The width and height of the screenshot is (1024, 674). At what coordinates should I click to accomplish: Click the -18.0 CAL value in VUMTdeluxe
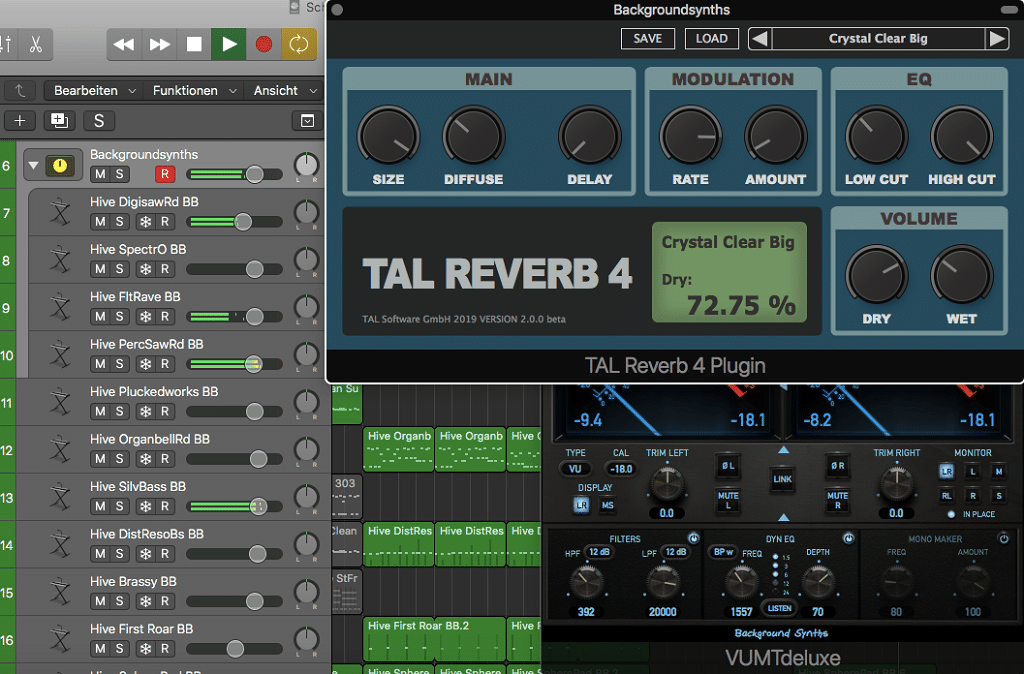point(620,468)
